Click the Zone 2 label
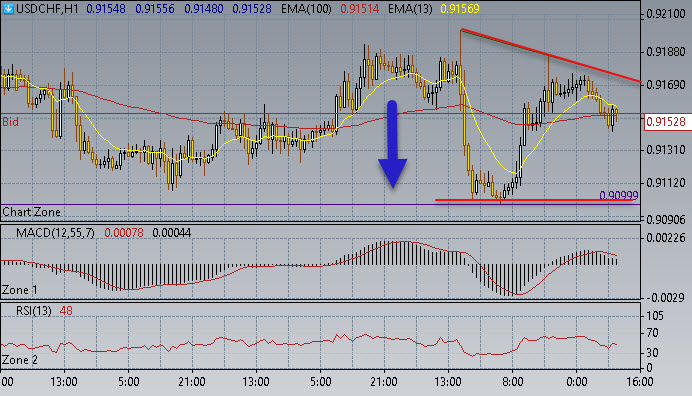The height and width of the screenshot is (396, 692). (20, 360)
